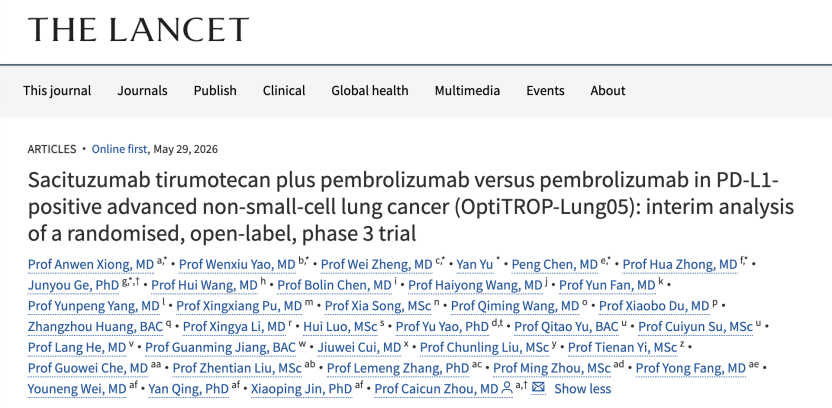Open the This journal menu
This screenshot has width=832, height=408.
(x=57, y=91)
